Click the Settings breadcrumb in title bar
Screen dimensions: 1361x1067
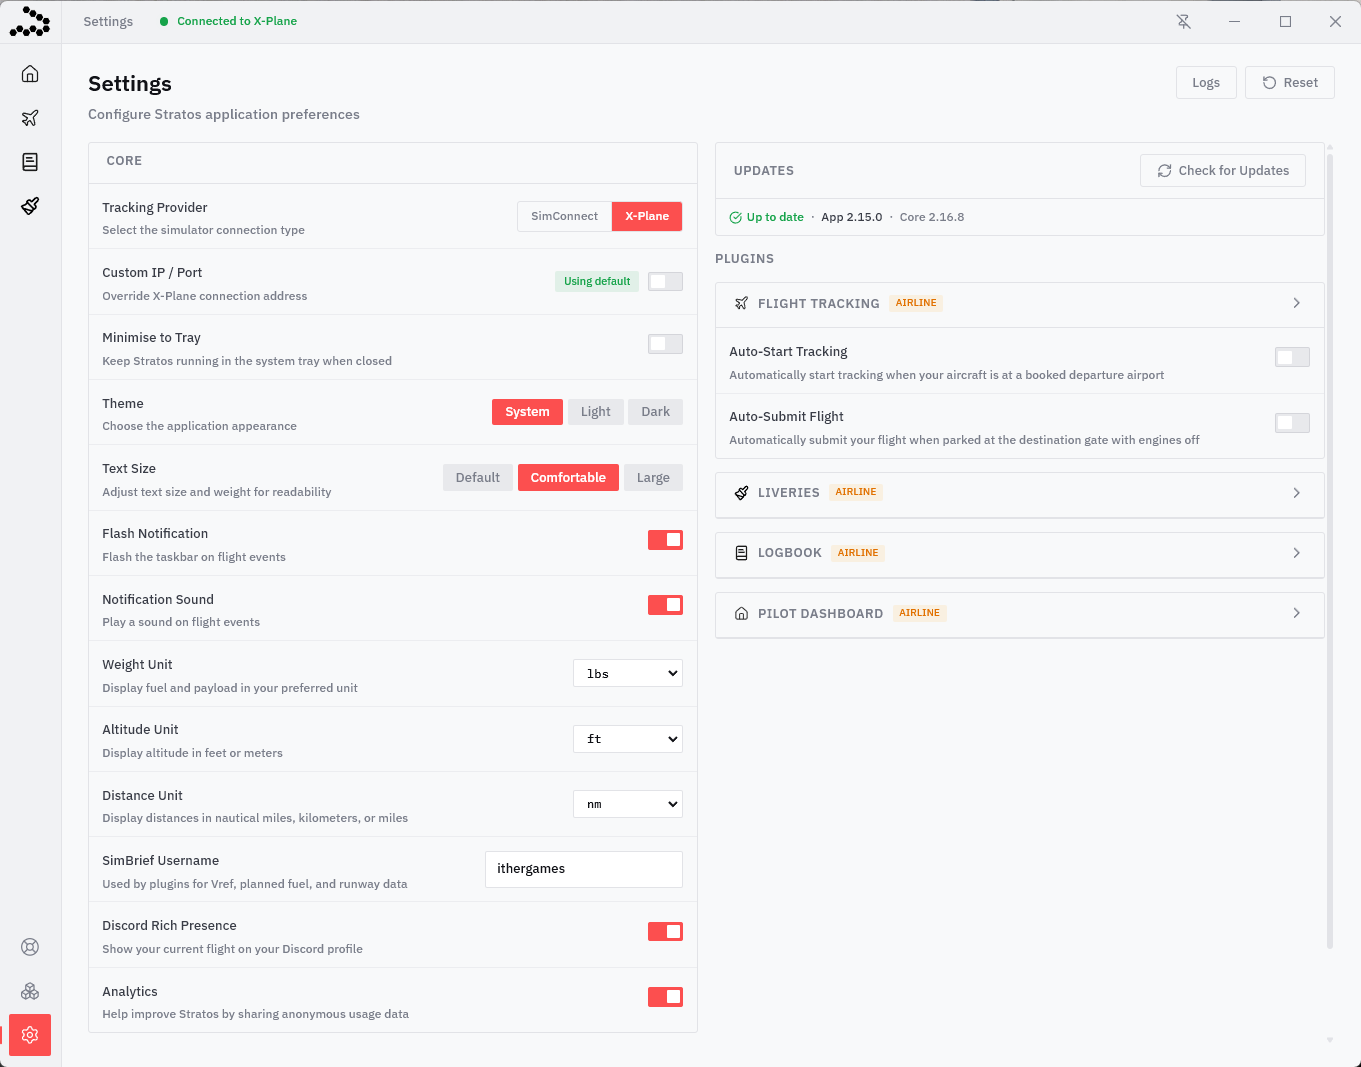tap(108, 21)
